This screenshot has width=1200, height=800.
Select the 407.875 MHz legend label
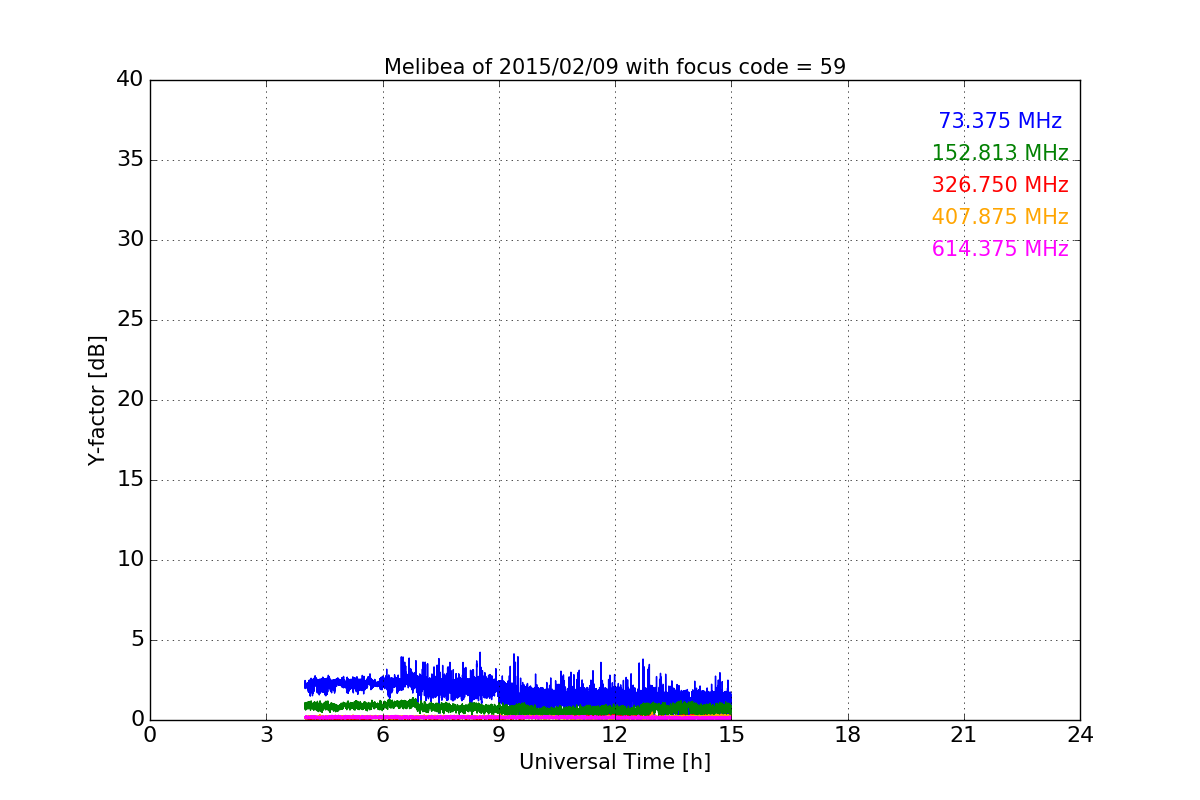tap(1000, 217)
